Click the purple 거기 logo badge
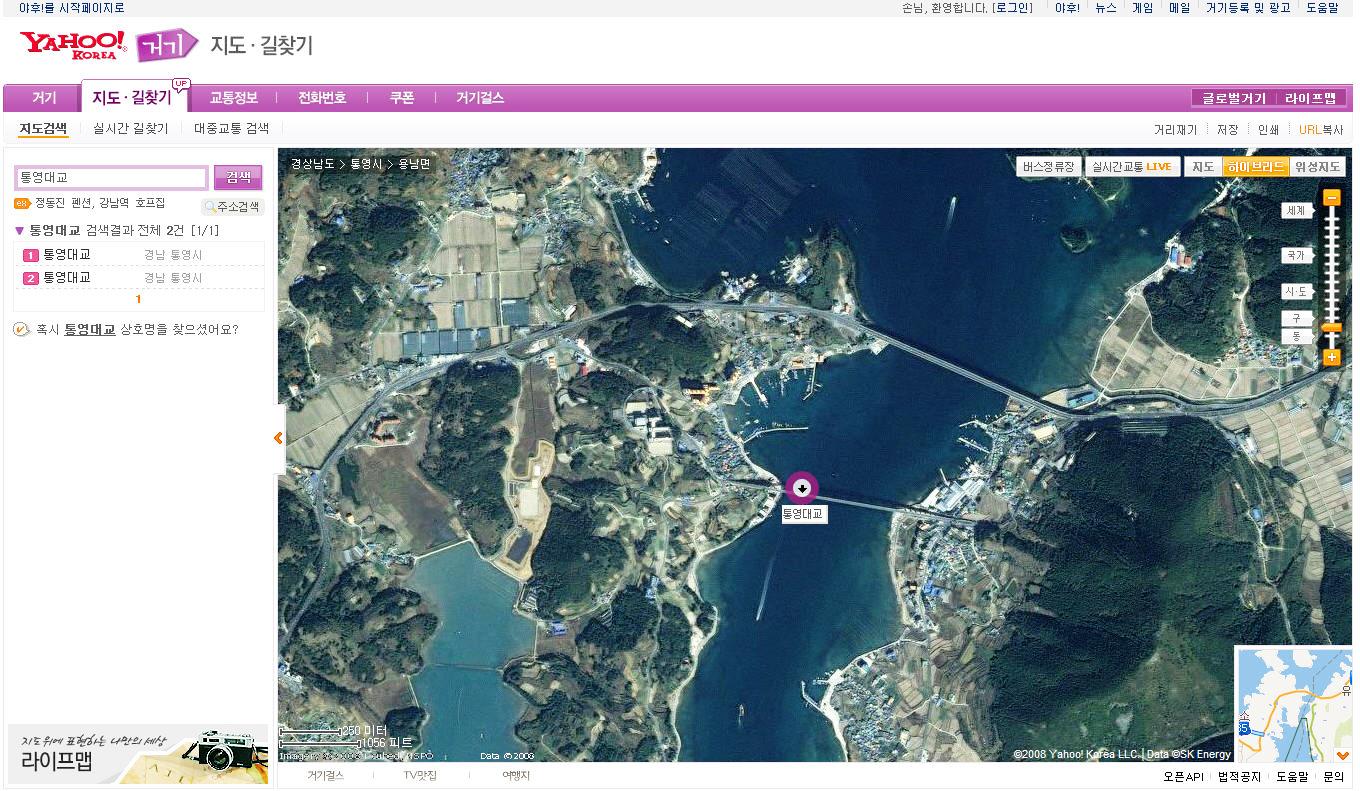This screenshot has width=1360, height=791. pos(167,46)
